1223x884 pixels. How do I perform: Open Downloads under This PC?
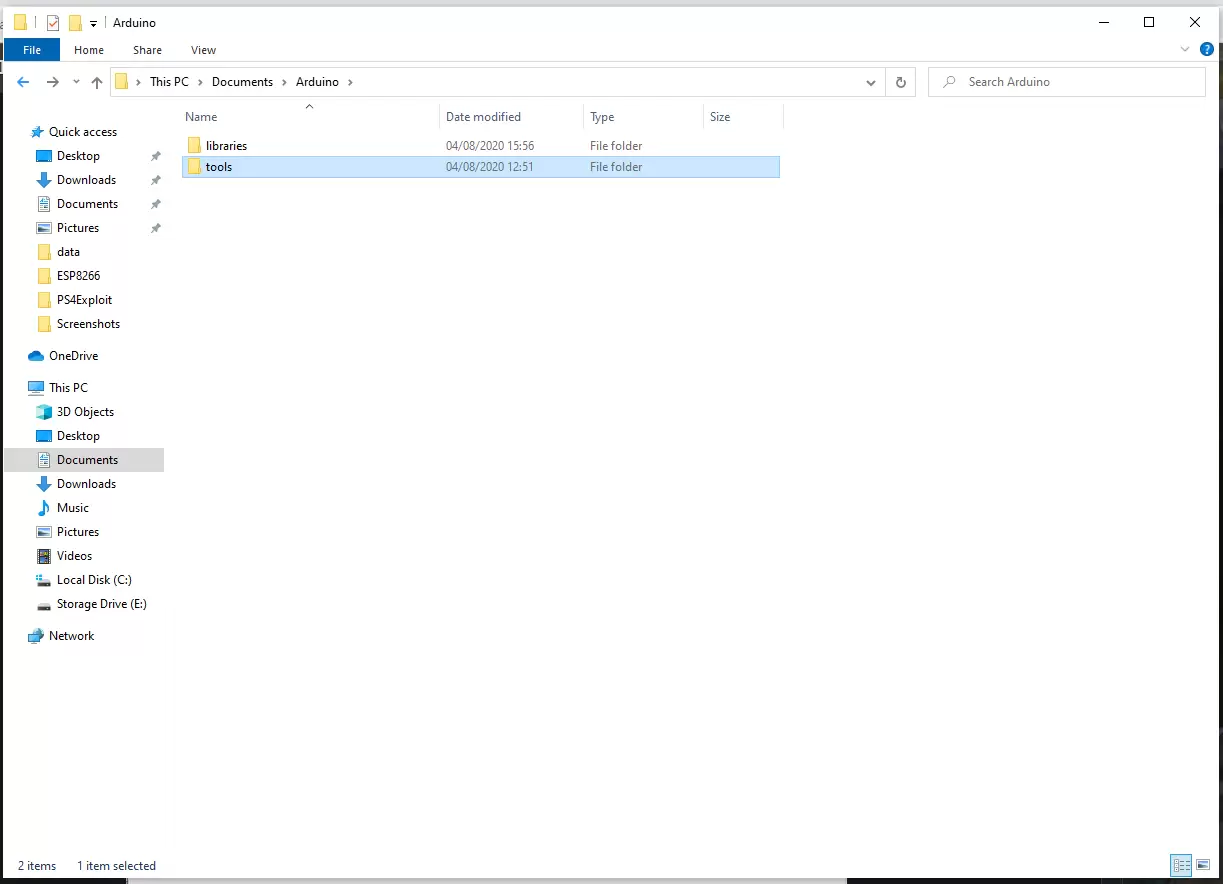86,484
